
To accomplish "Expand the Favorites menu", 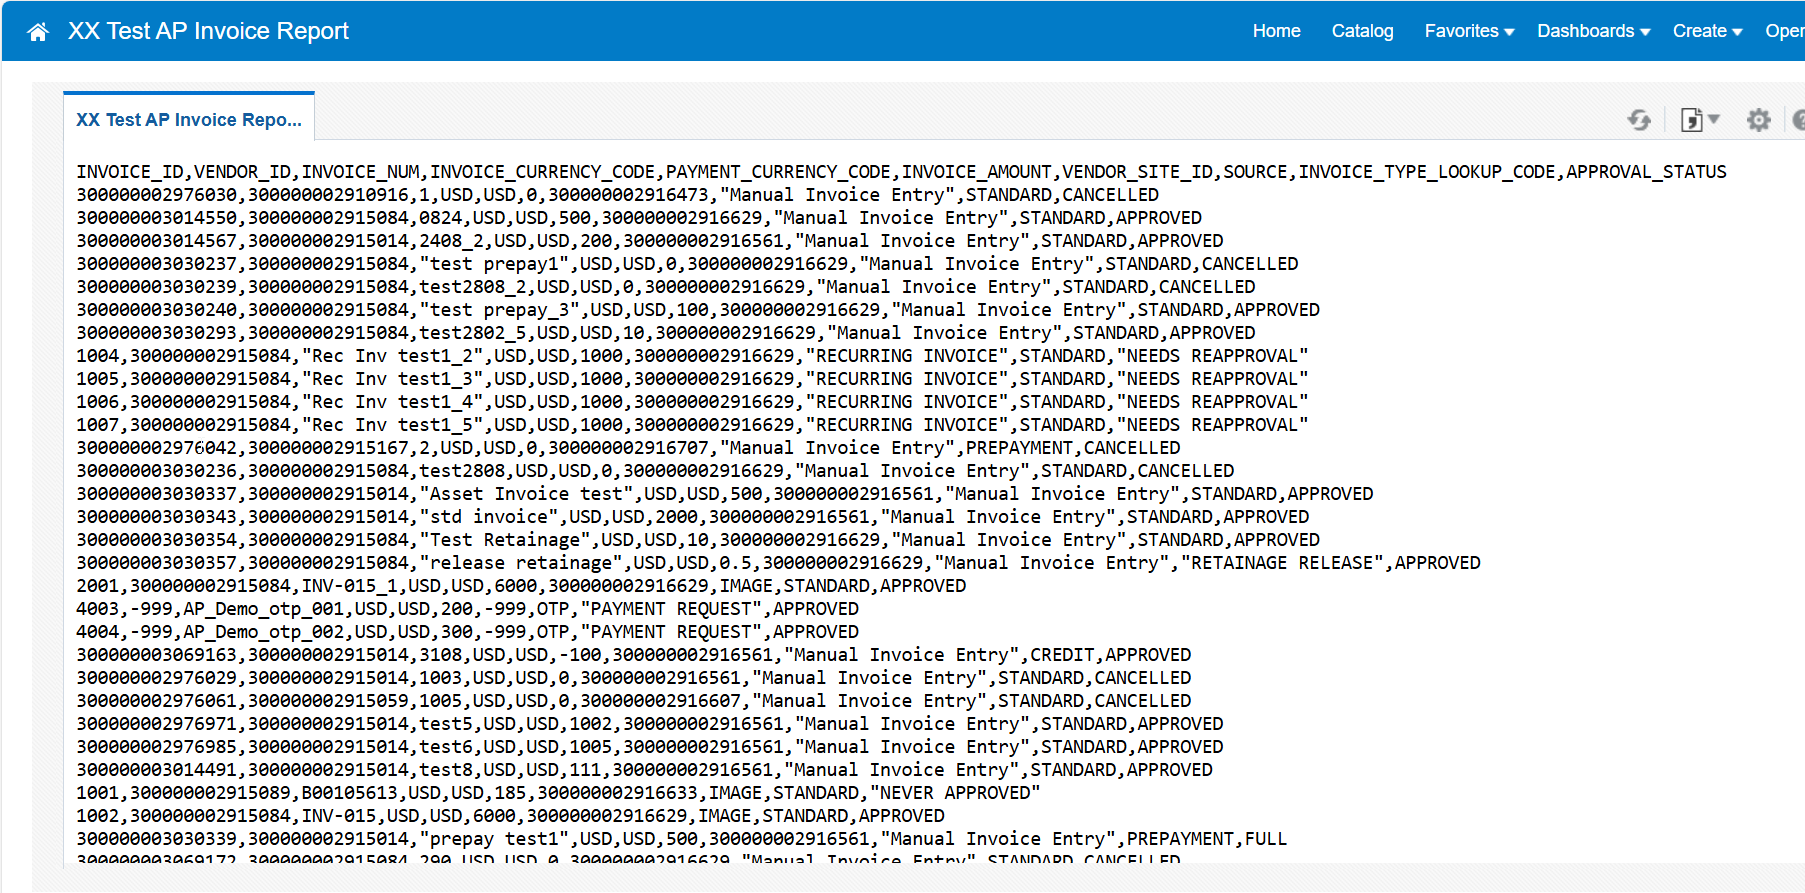I will coord(1469,31).
